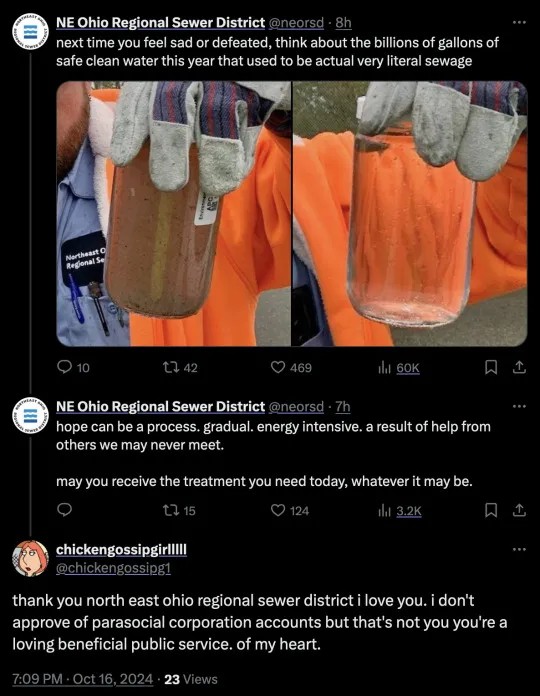Bookmark the first sewage tweet
The height and width of the screenshot is (696, 540).
[490, 368]
